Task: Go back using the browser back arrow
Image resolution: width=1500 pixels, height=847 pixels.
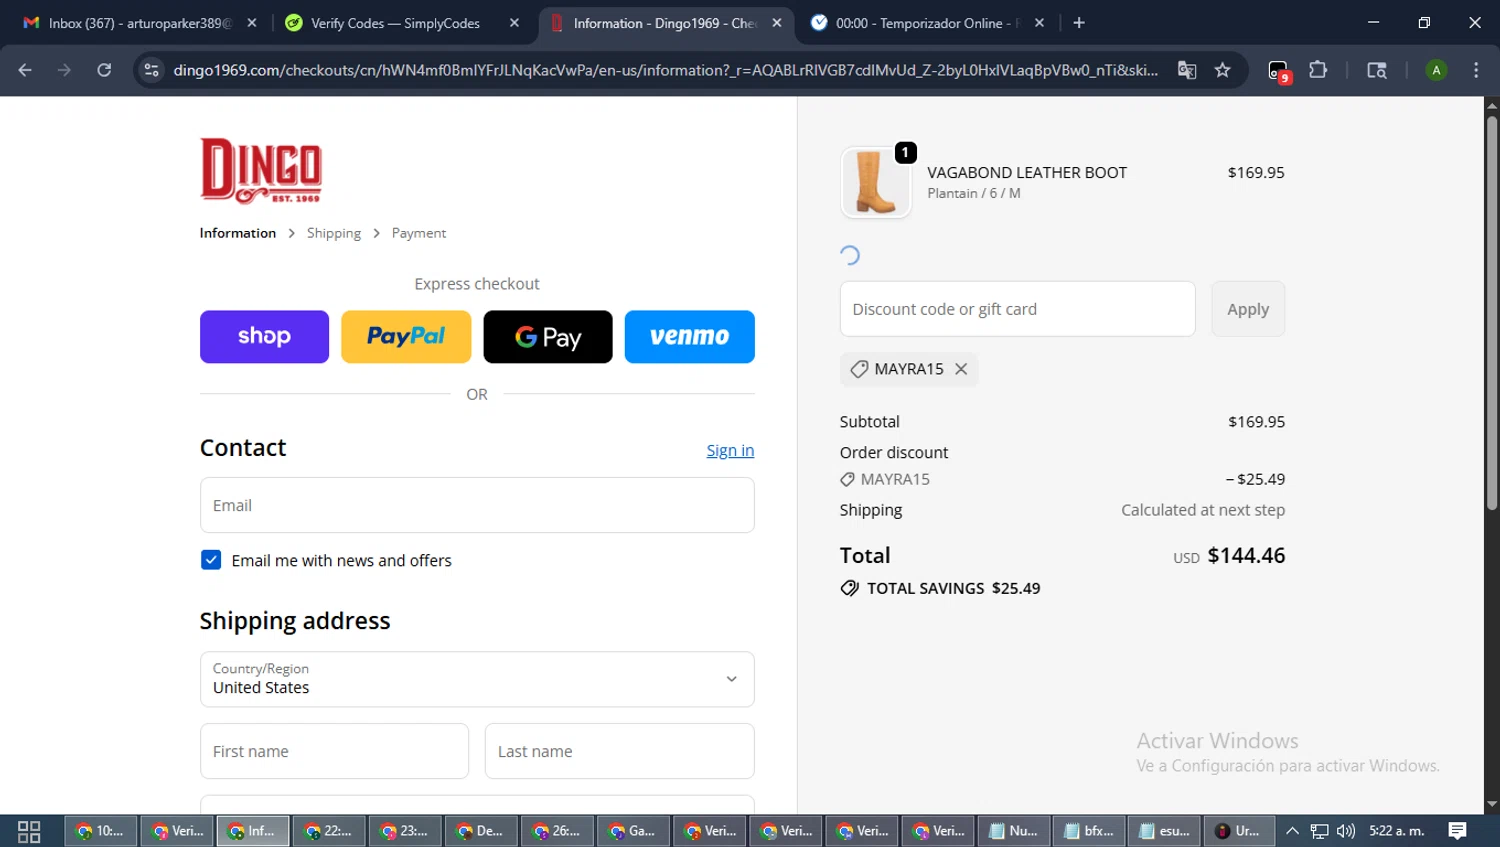Action: click(25, 70)
